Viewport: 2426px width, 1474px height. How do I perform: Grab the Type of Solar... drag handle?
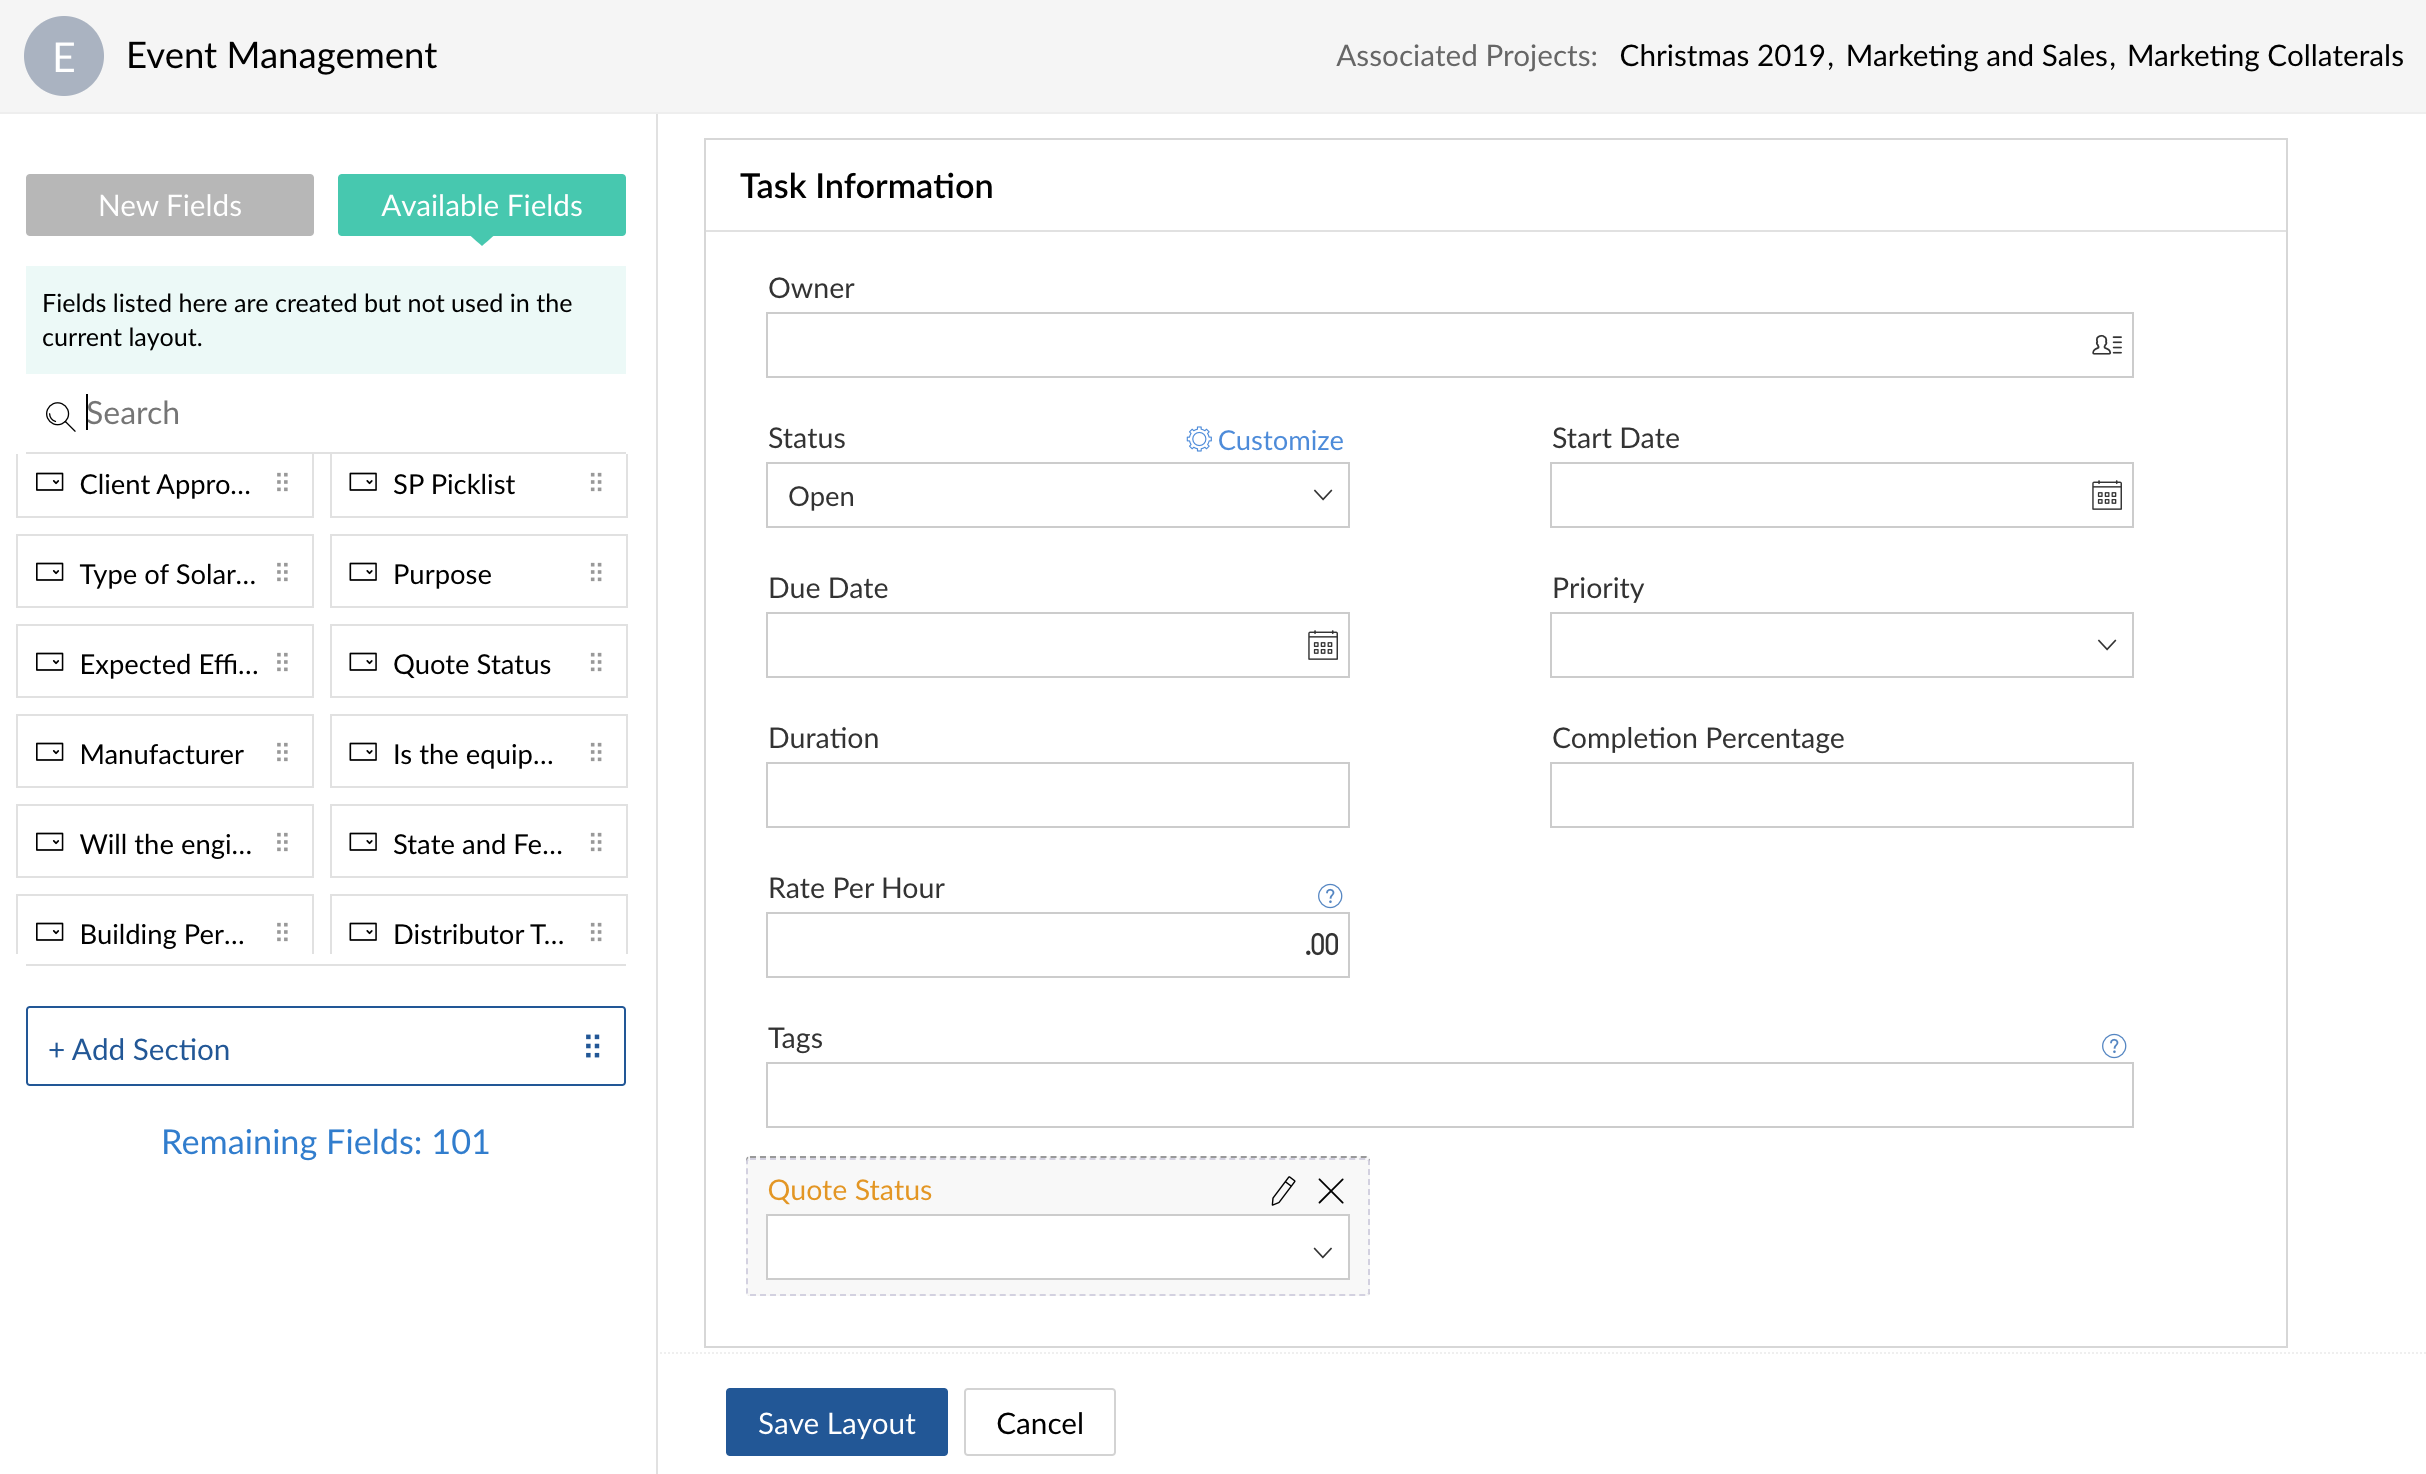(x=283, y=573)
